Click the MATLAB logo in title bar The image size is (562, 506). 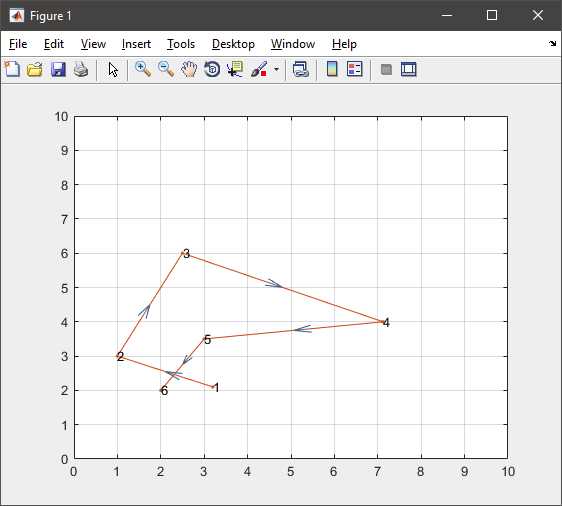(16, 15)
